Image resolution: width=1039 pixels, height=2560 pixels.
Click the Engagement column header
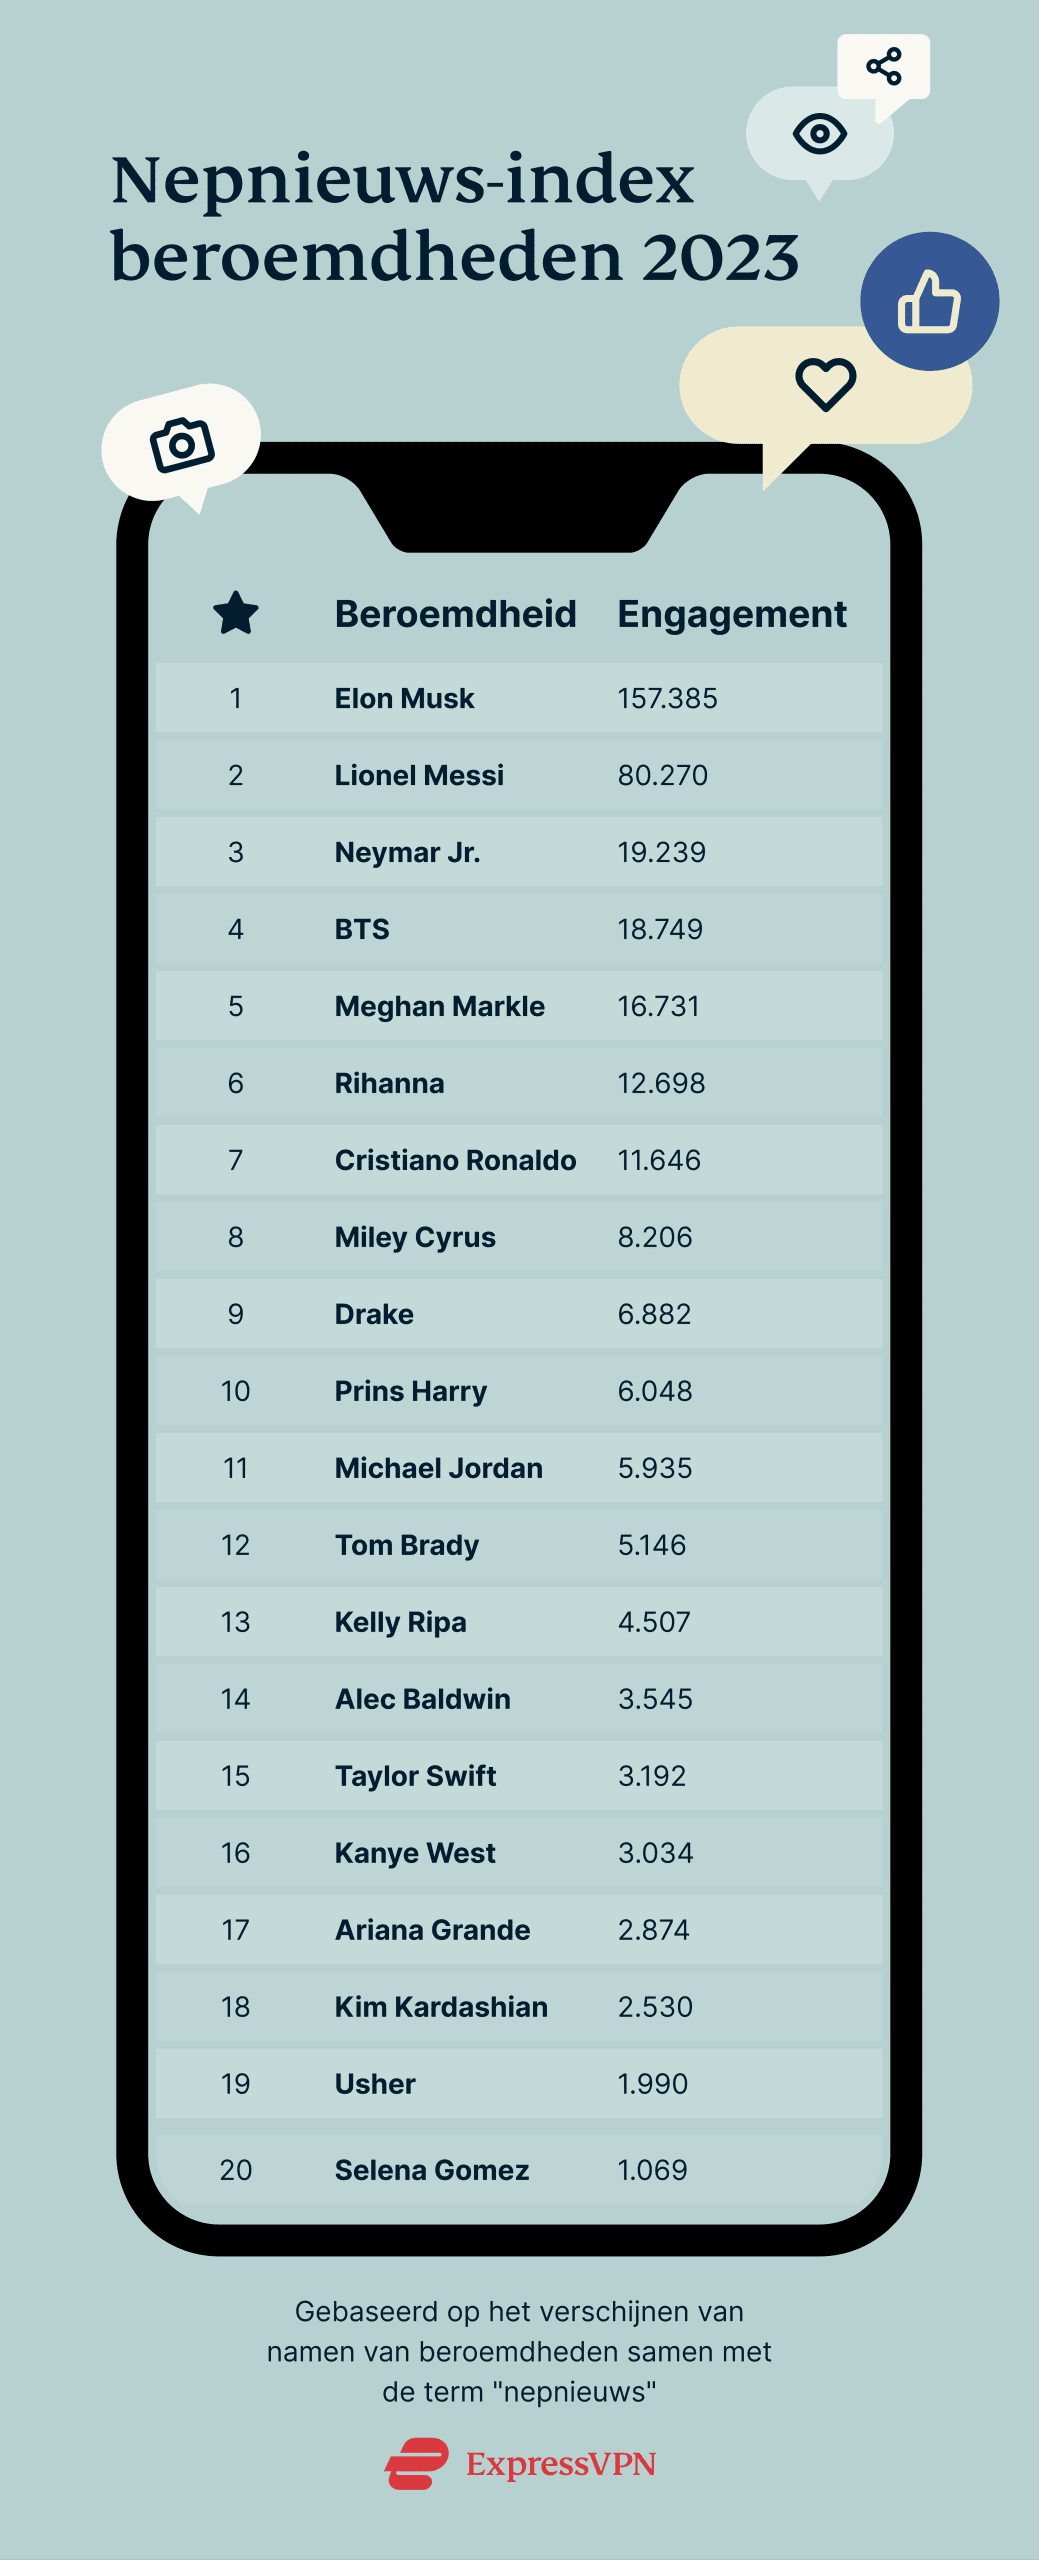tap(732, 614)
